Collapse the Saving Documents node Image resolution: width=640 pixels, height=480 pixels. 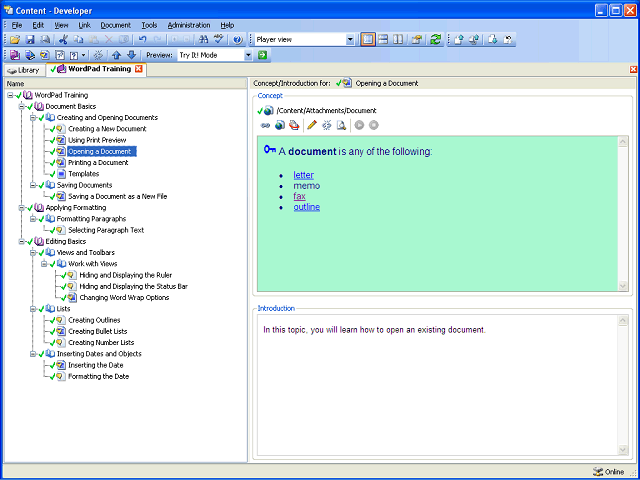pos(33,185)
